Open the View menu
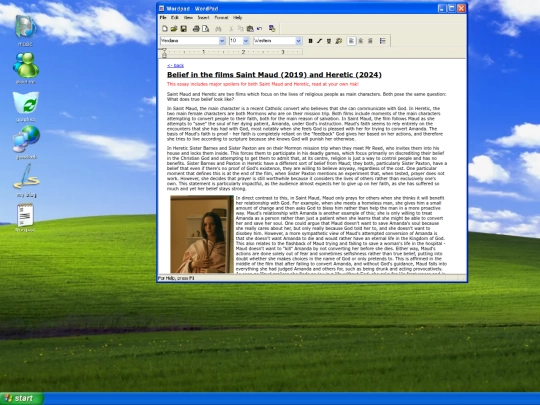The width and height of the screenshot is (540, 405). coord(188,18)
